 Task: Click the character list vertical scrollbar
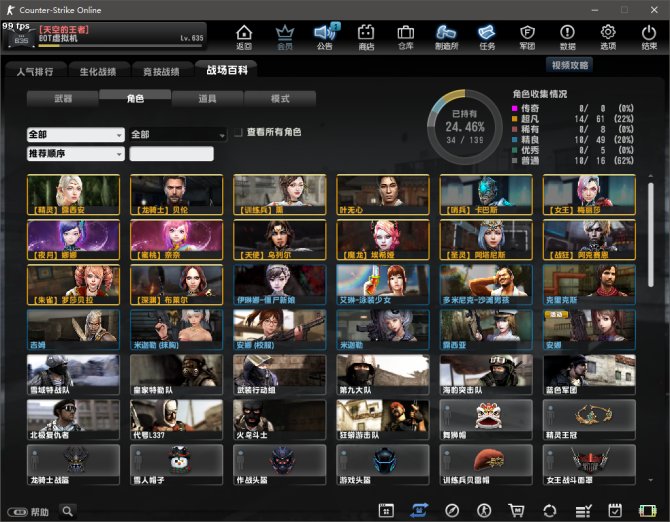[x=650, y=235]
